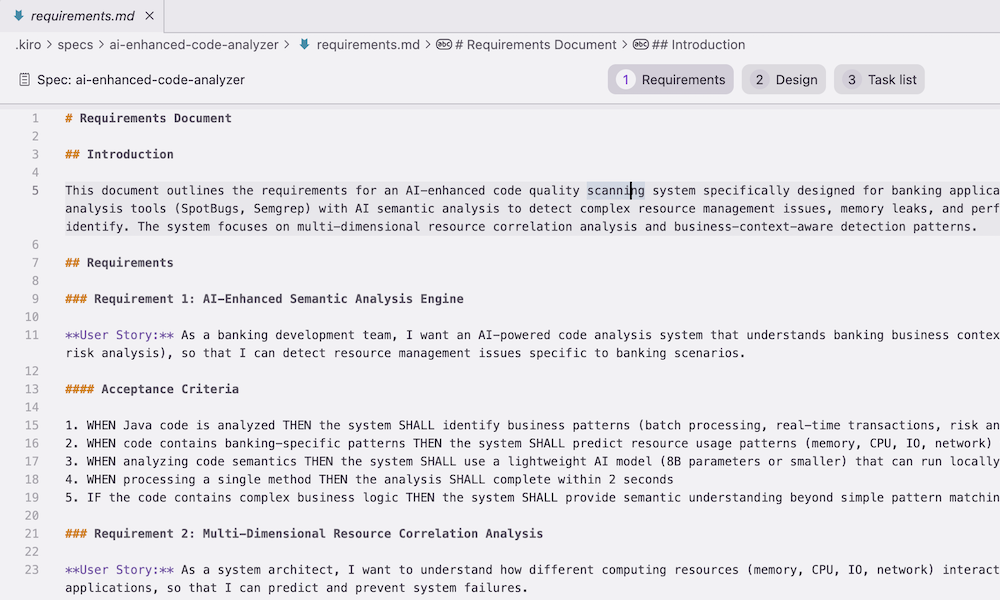Click line number 9 in the gutter
1000x600 pixels.
(x=35, y=299)
